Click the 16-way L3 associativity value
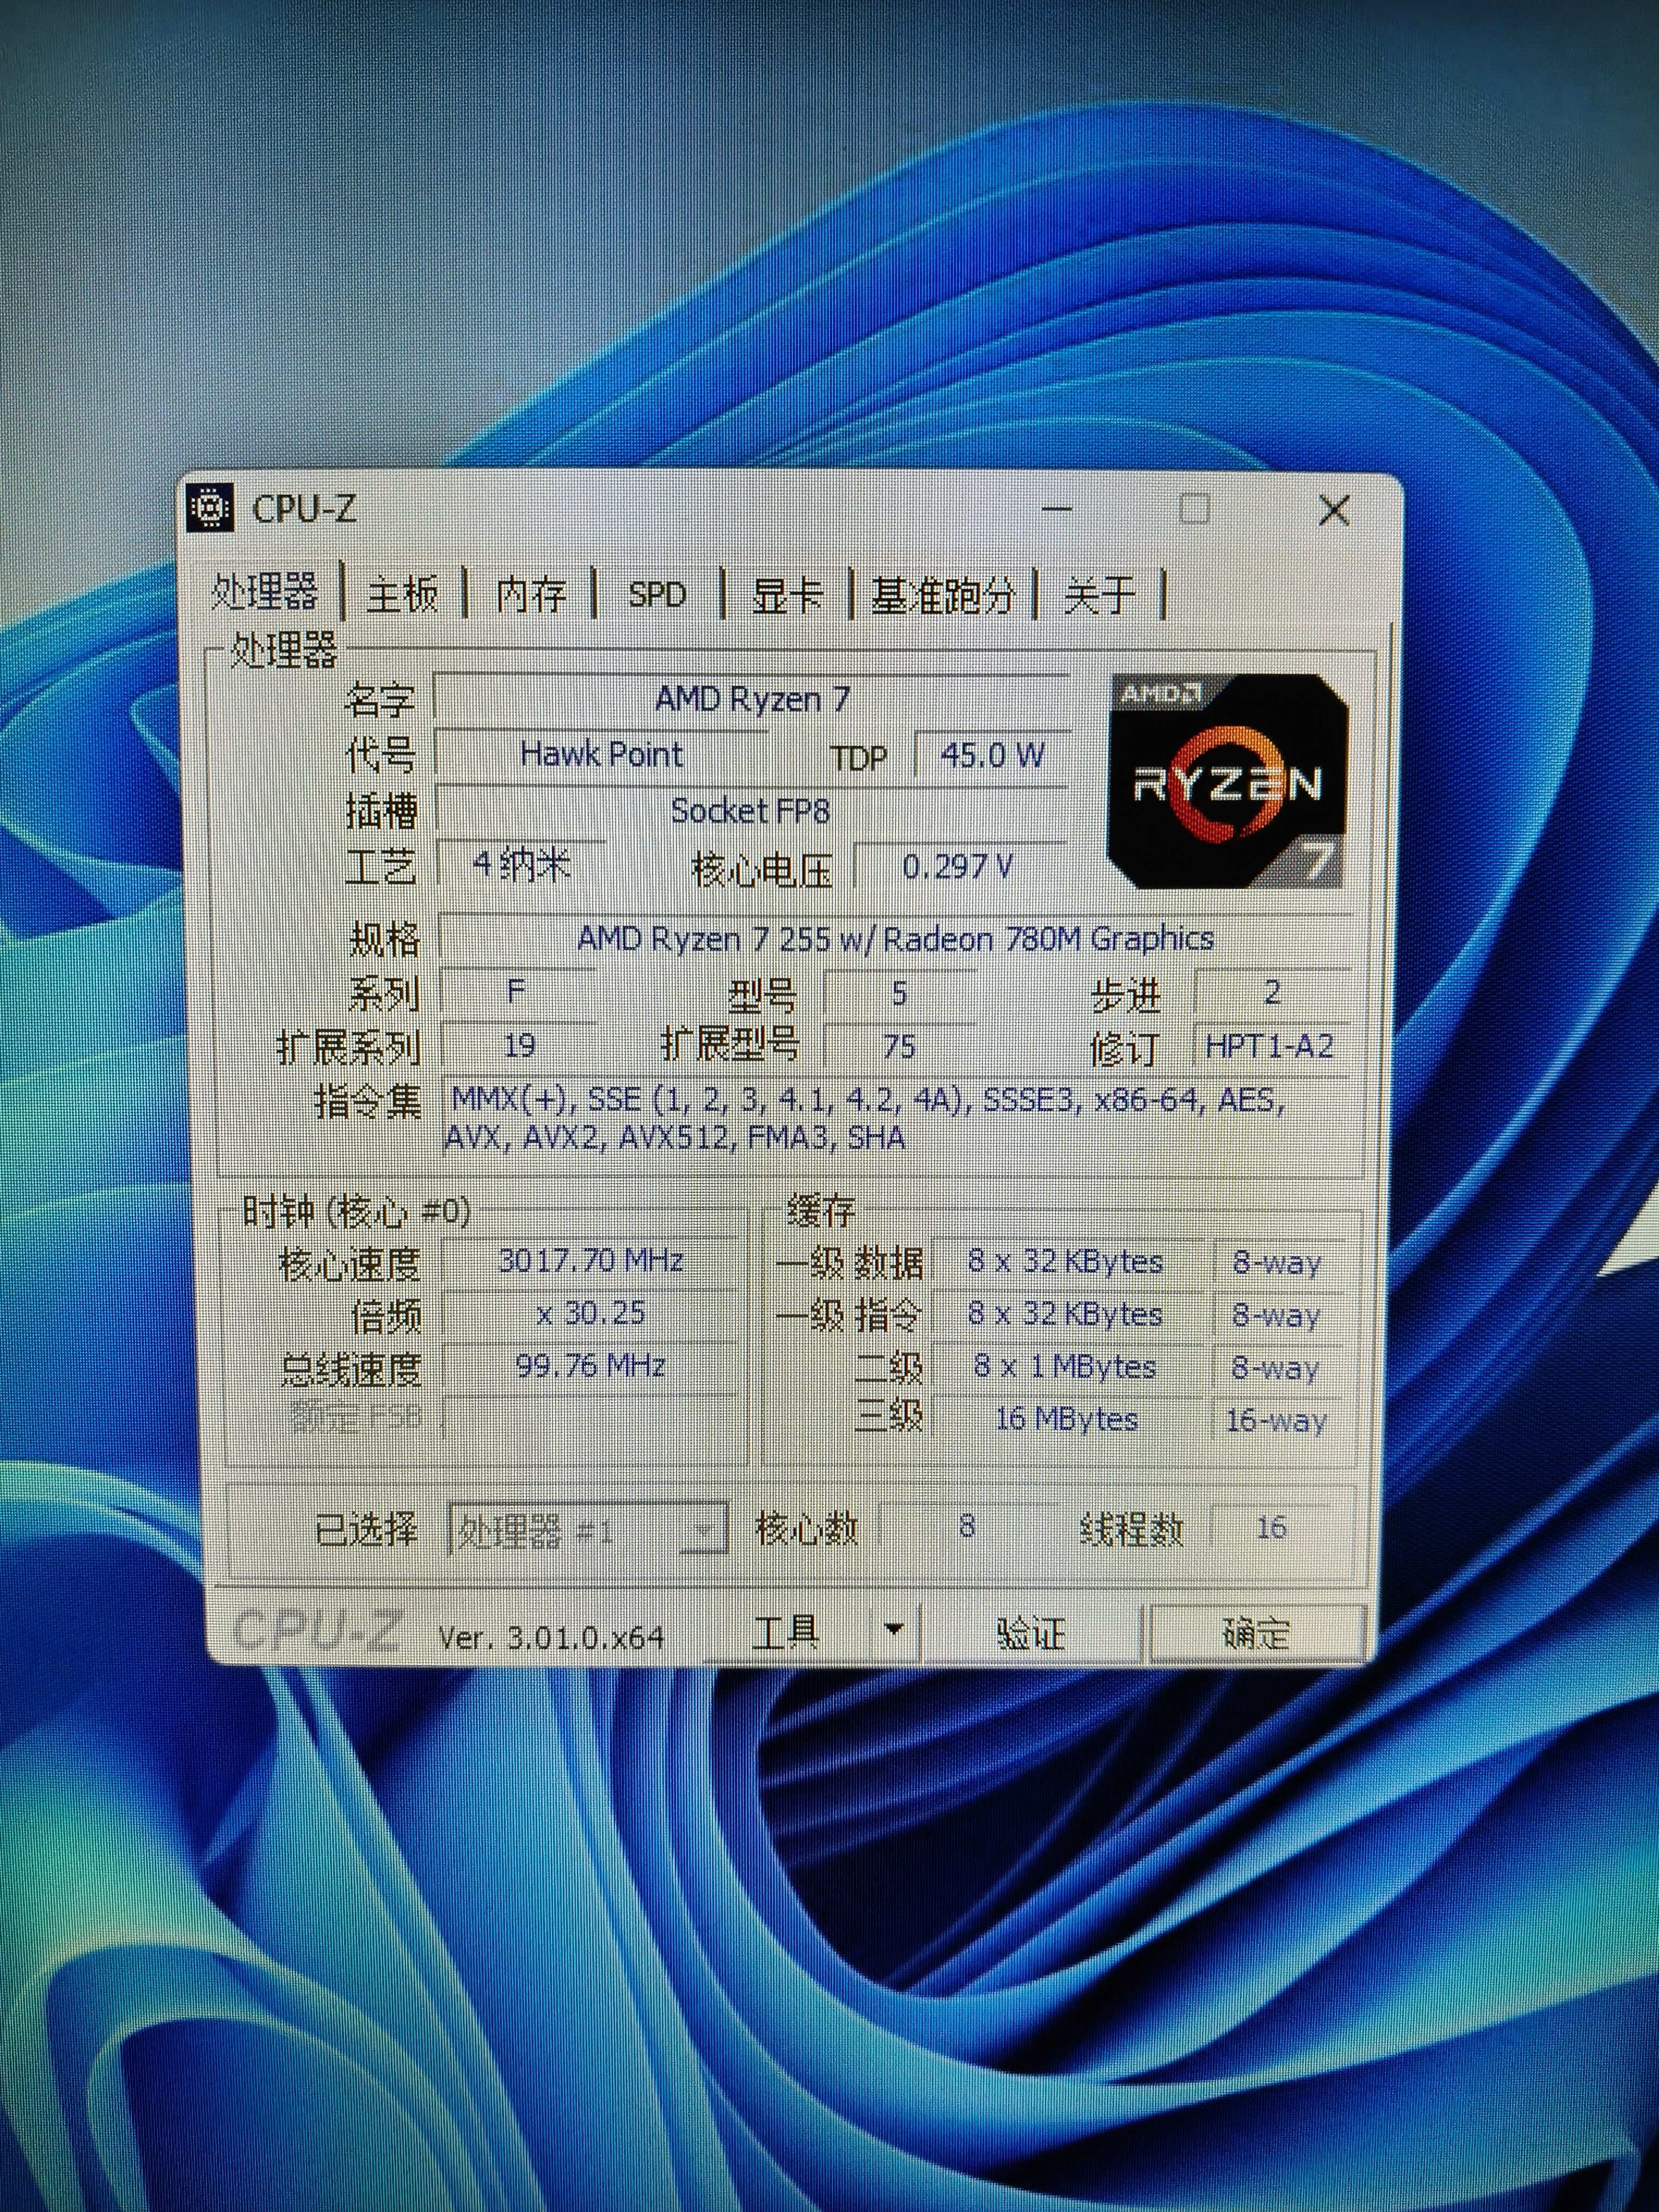The image size is (1659, 2212). coord(1276,1420)
